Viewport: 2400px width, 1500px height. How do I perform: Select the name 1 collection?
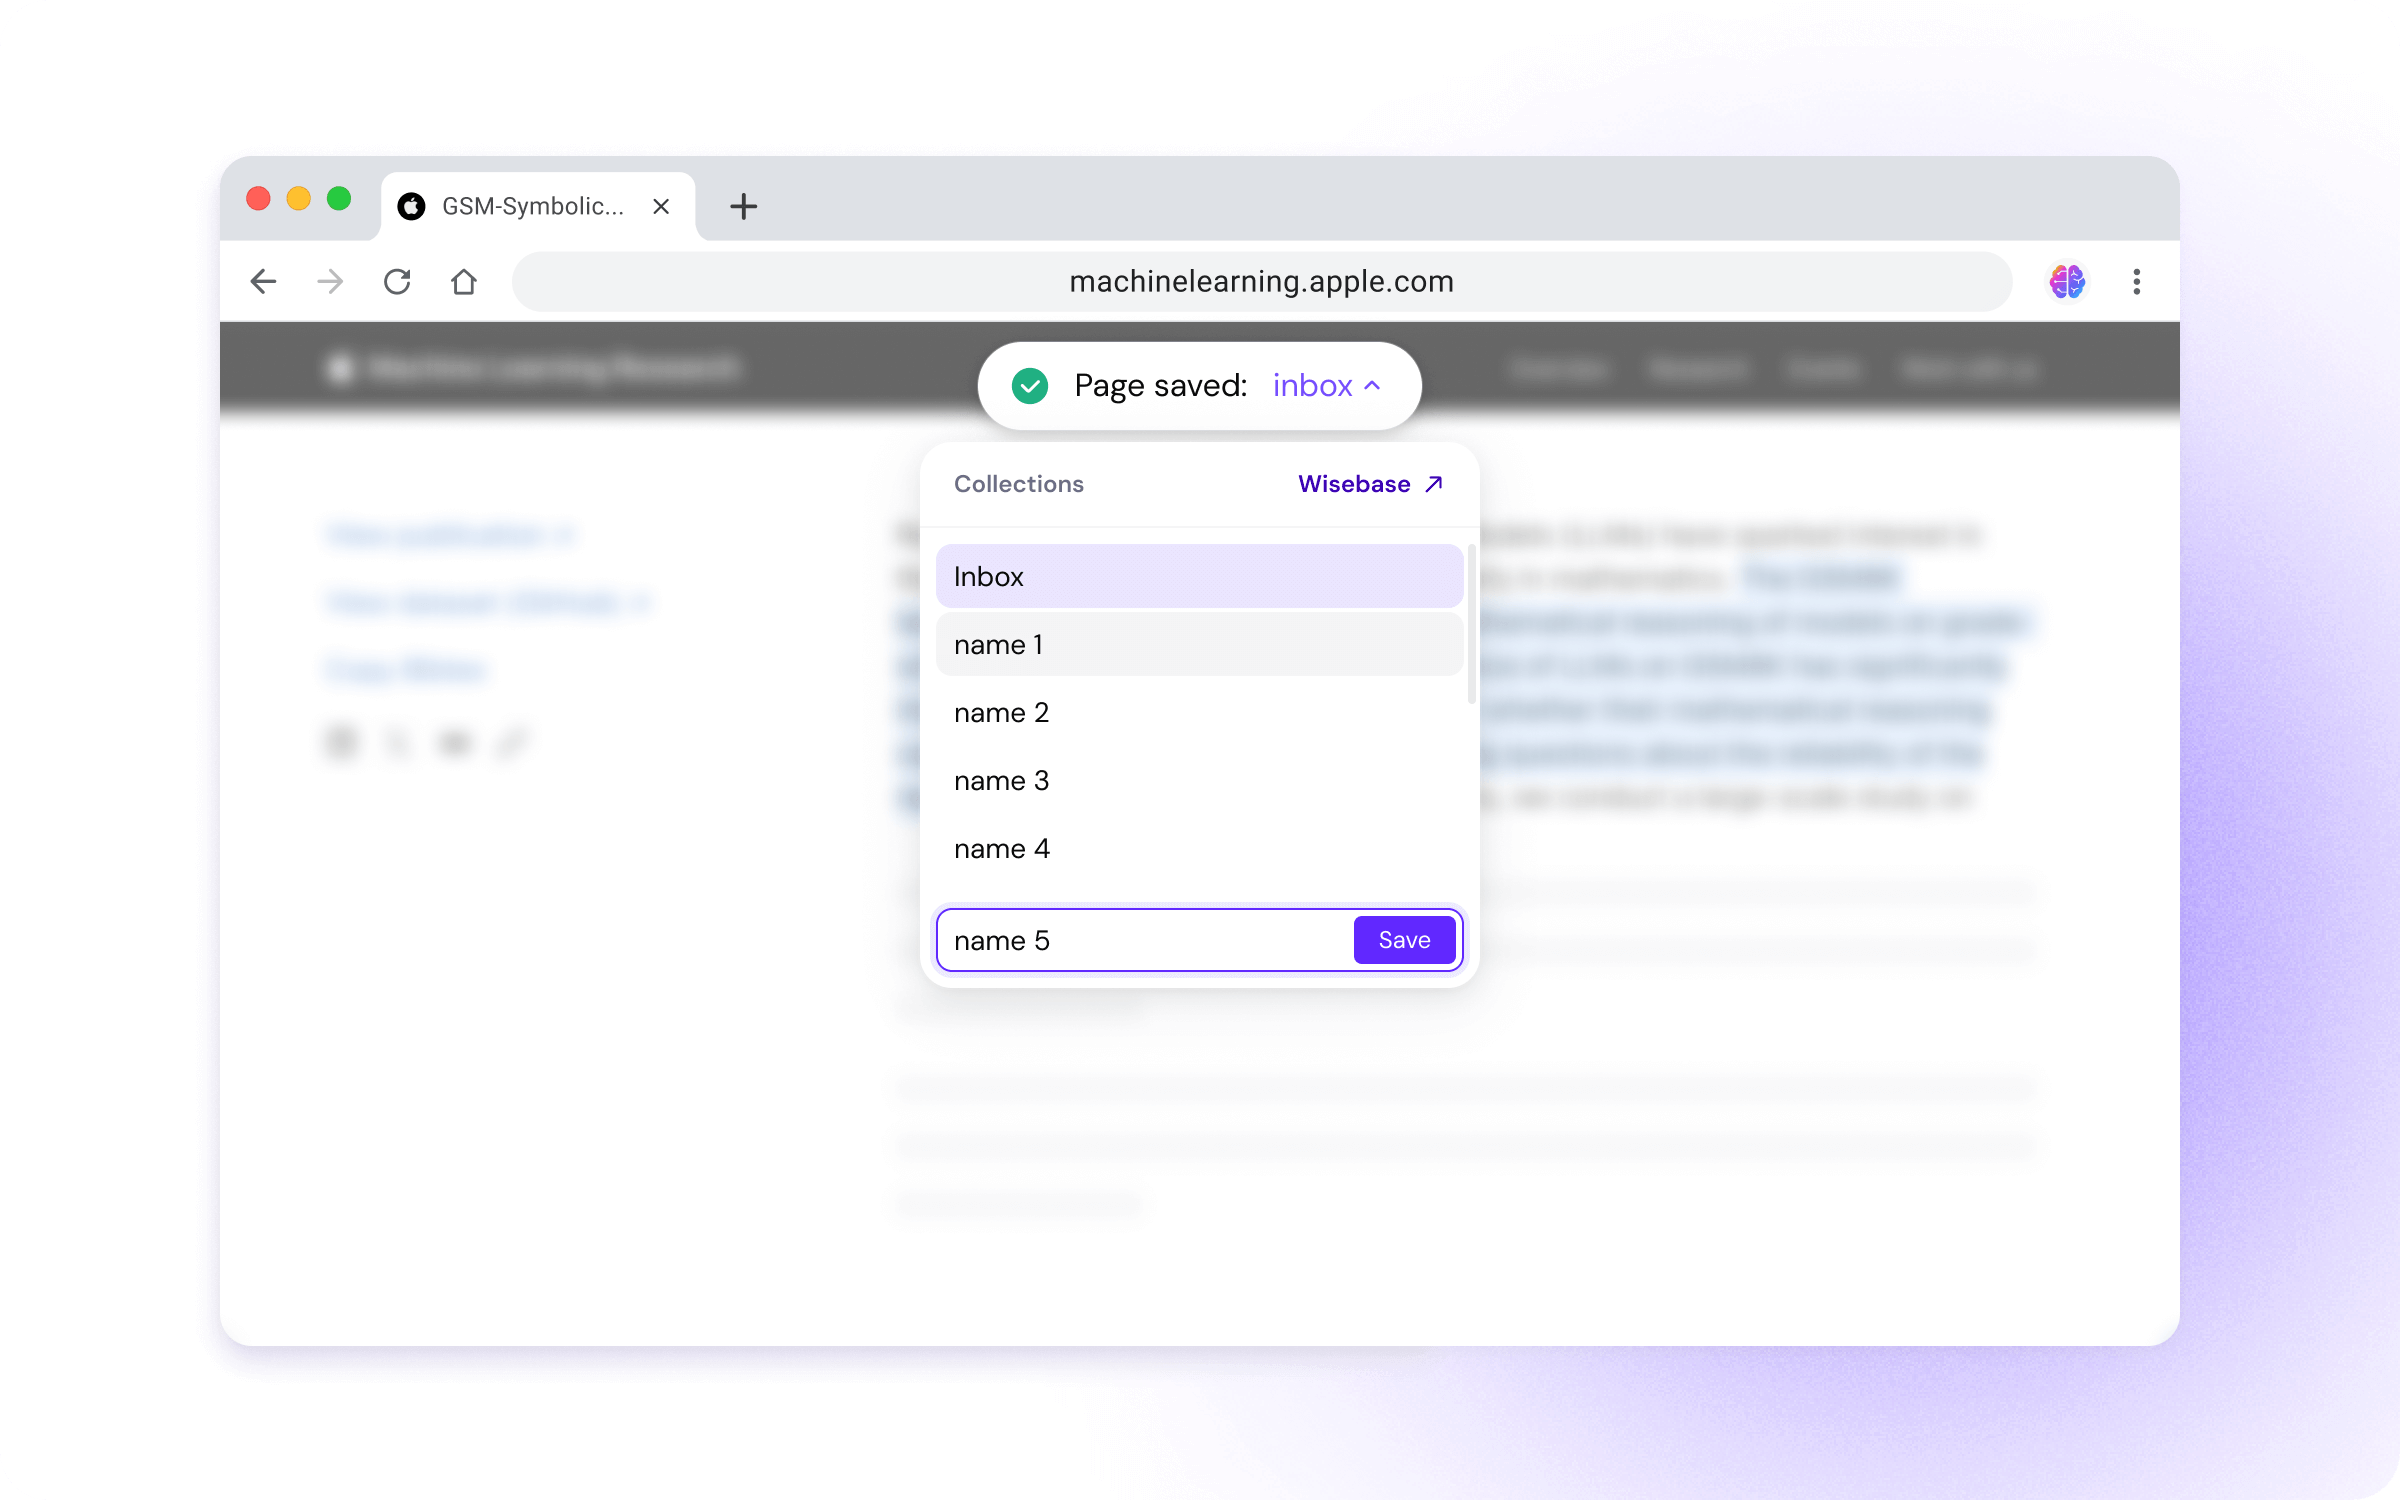point(1199,644)
